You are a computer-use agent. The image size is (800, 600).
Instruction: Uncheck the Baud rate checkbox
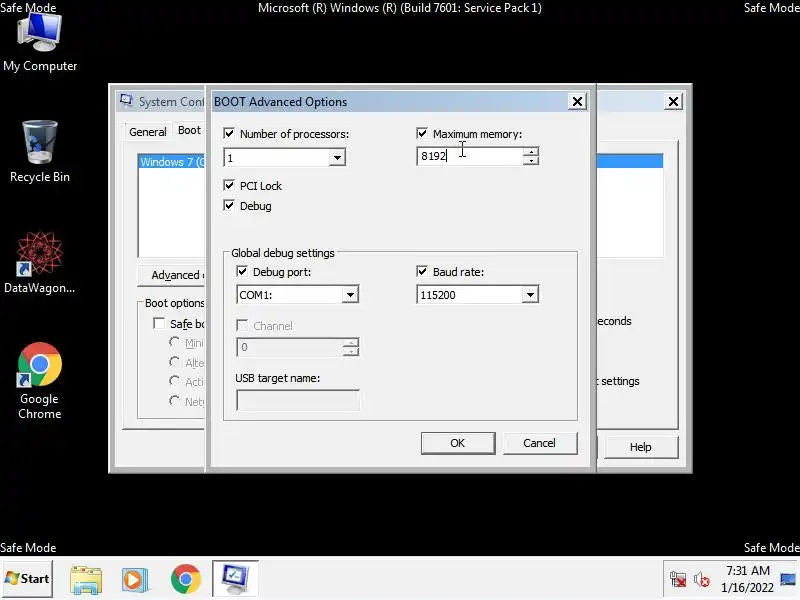click(422, 271)
